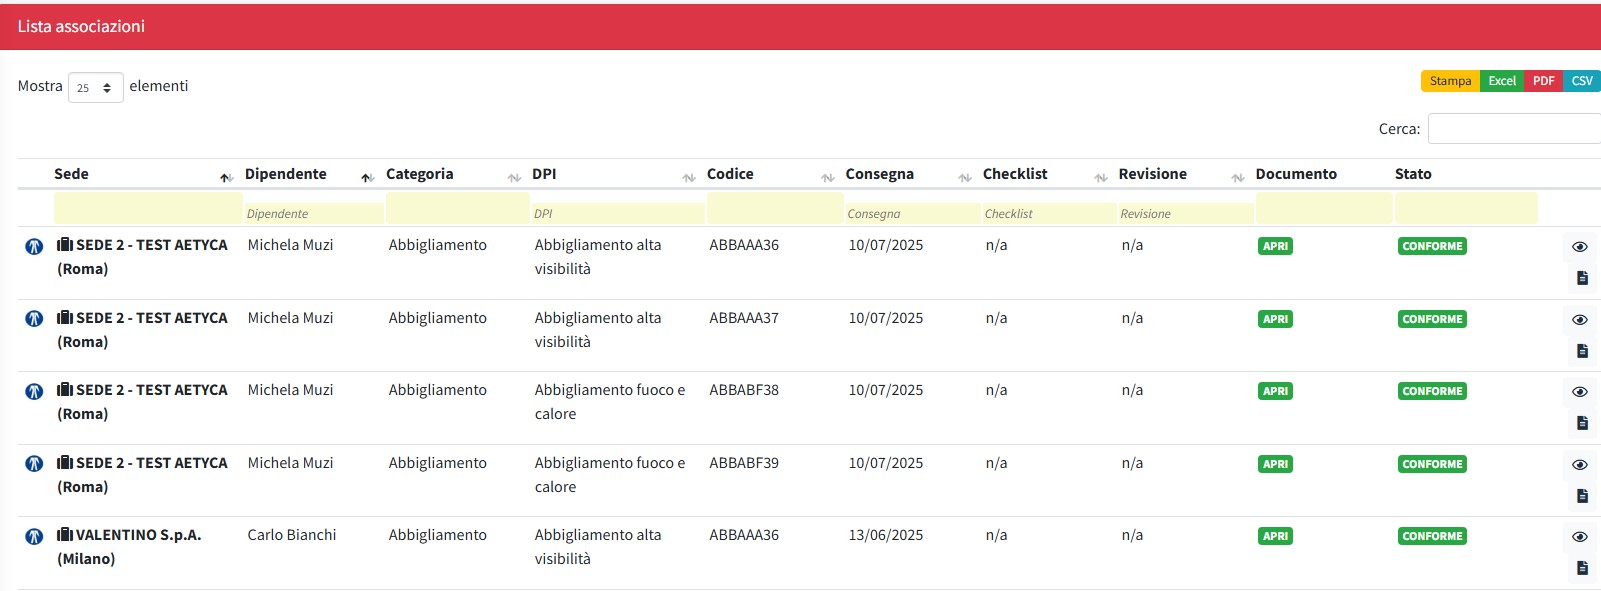The height and width of the screenshot is (591, 1601).
Task: Click blue round icon in ABBABF39 row
Action: [x=34, y=464]
